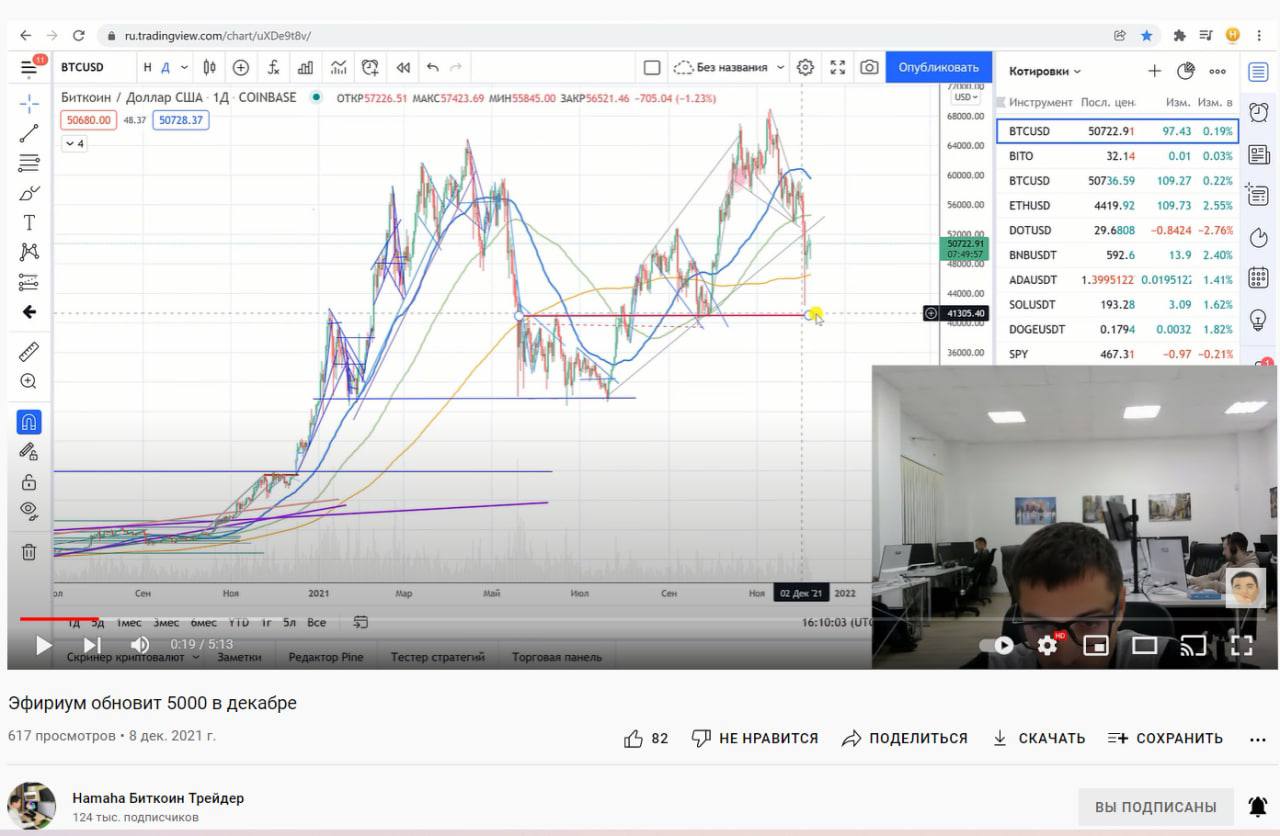Expand the indicators legend chevron showing 4
Image resolution: width=1280 pixels, height=836 pixels.
74,144
